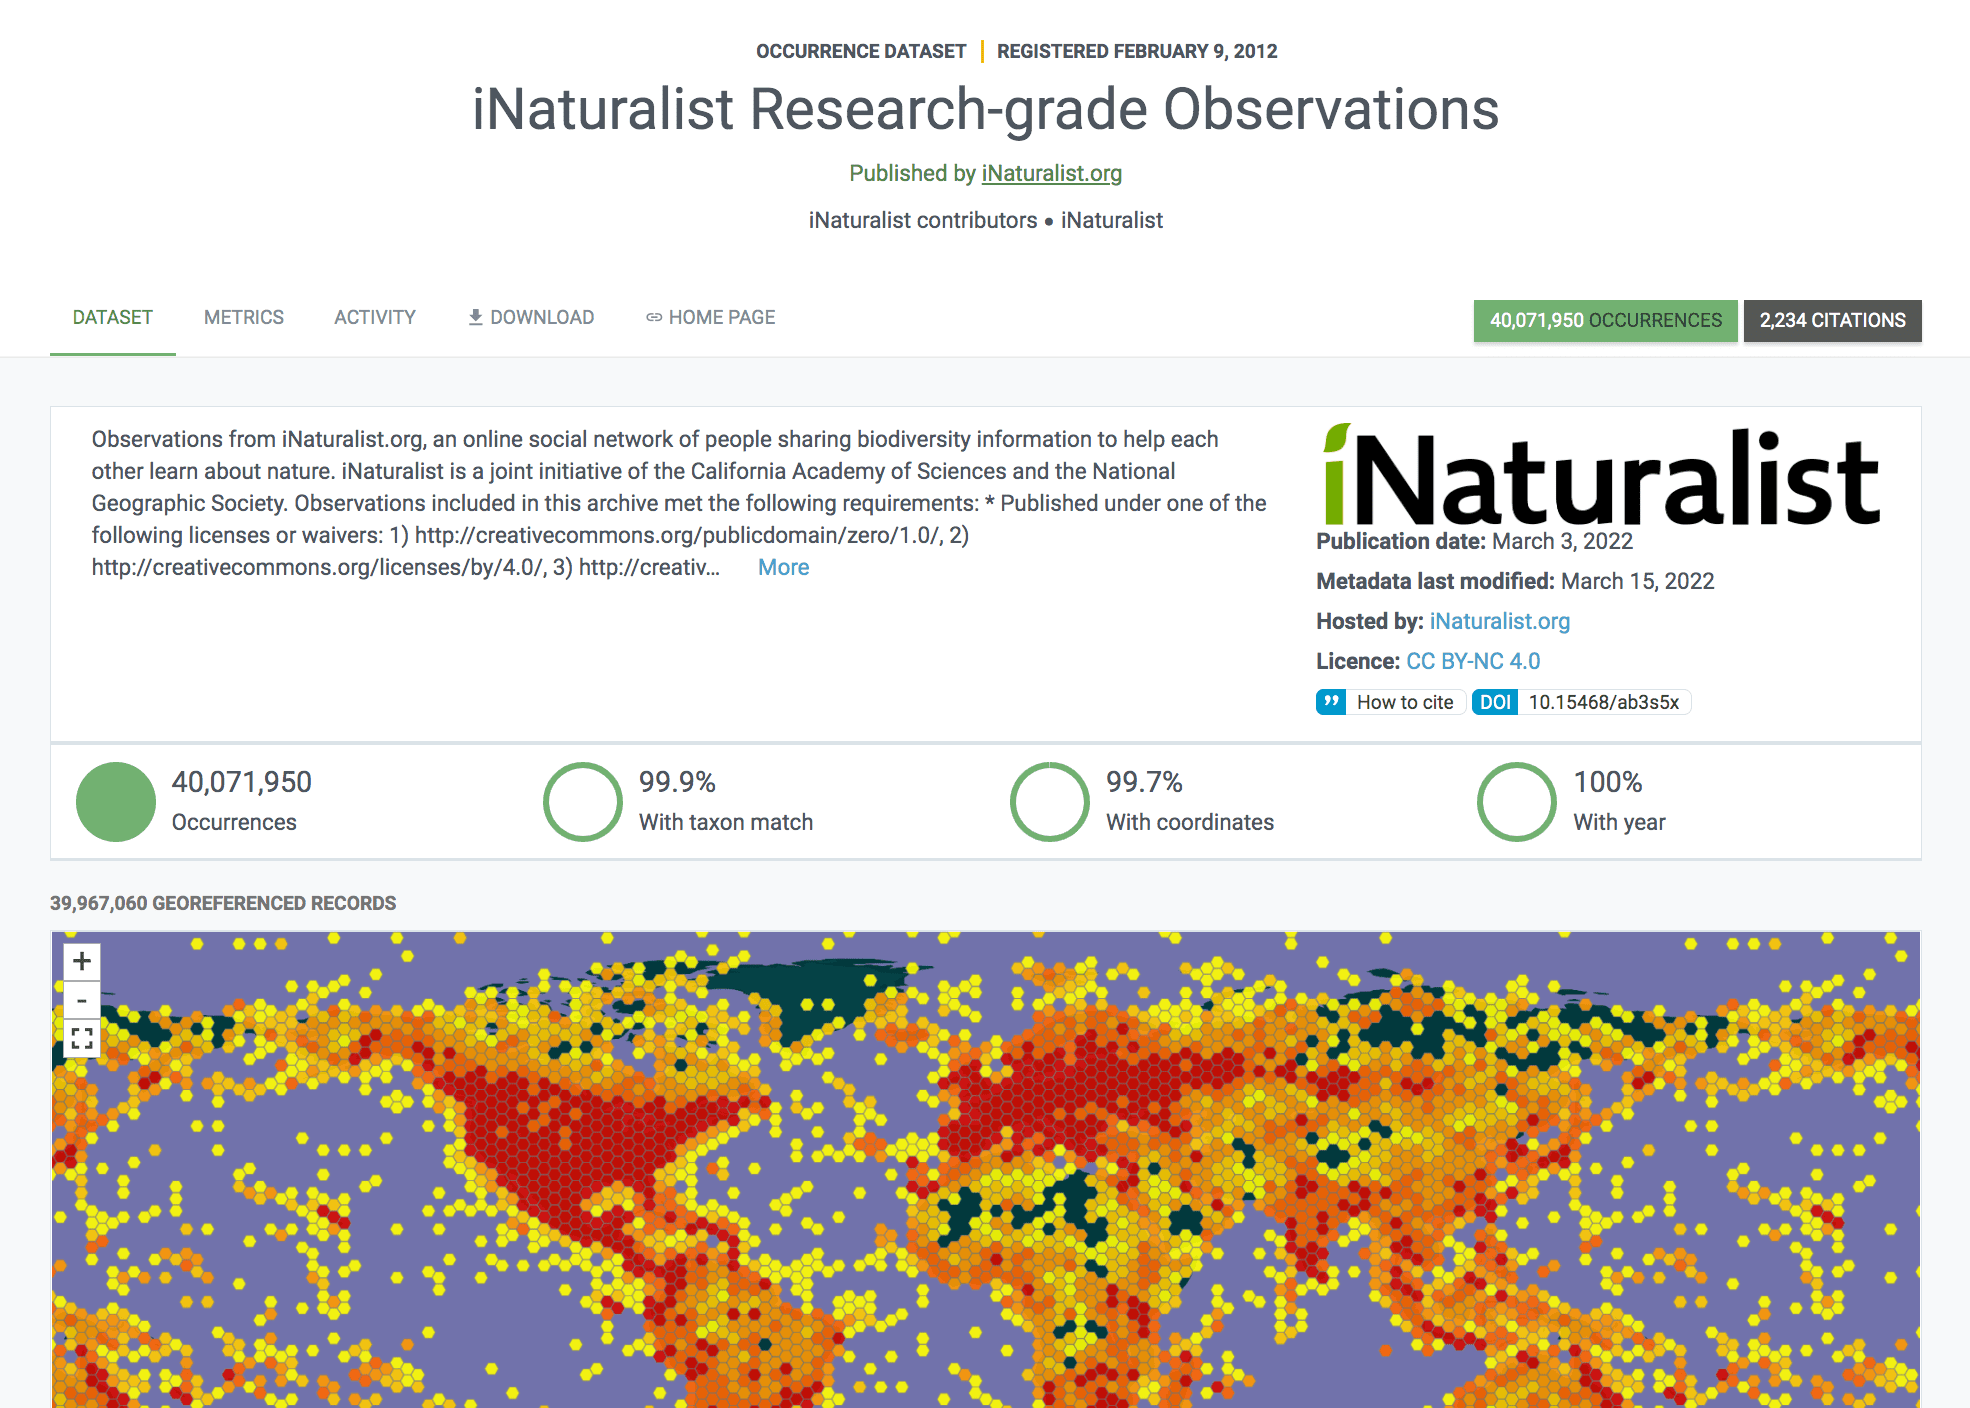
Task: Expand the occurrence dataset description
Action: 785,565
